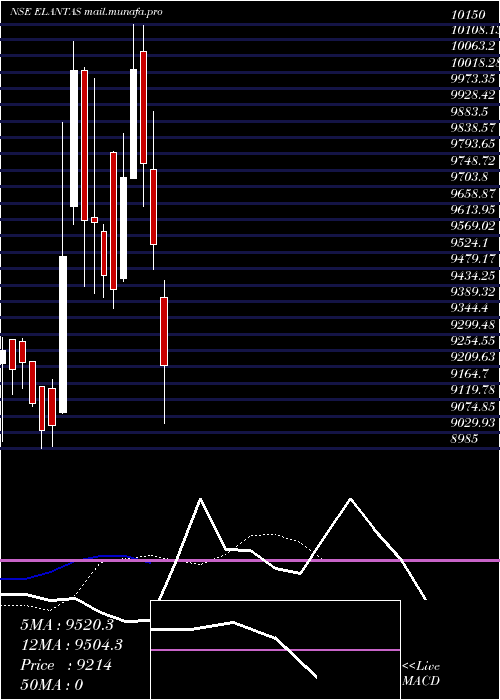
Task: Select the 9613.95 price level label
Action: click(x=473, y=209)
